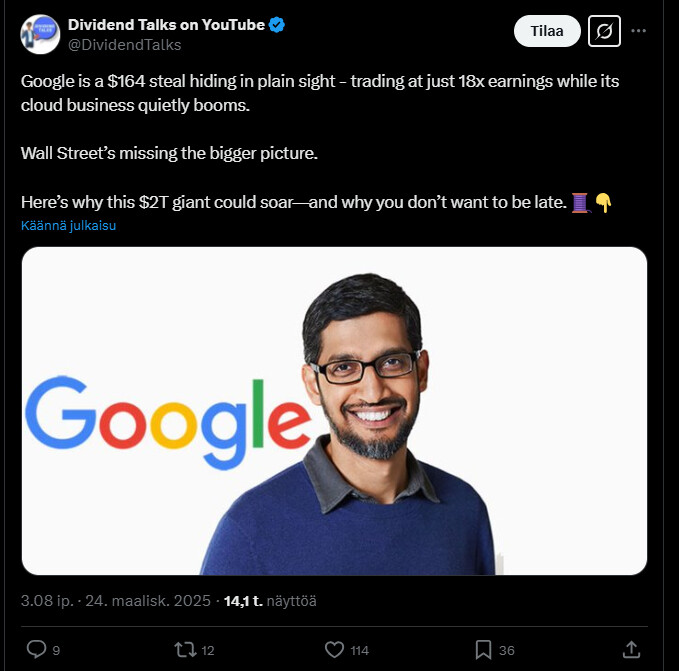Viewport: 679px width, 671px height.
Task: Translate post via Käännä julkaisu link
Action: pos(68,226)
